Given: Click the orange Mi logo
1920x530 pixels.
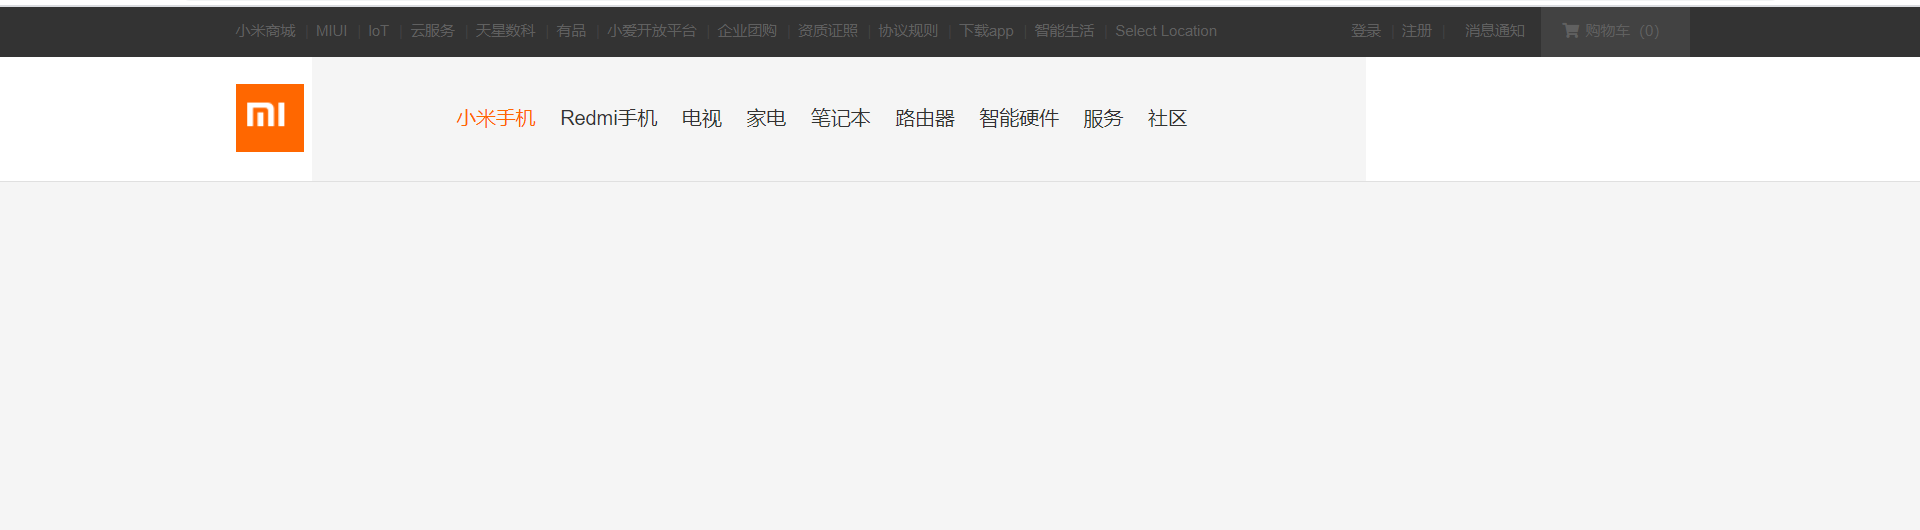Looking at the screenshot, I should (x=270, y=118).
